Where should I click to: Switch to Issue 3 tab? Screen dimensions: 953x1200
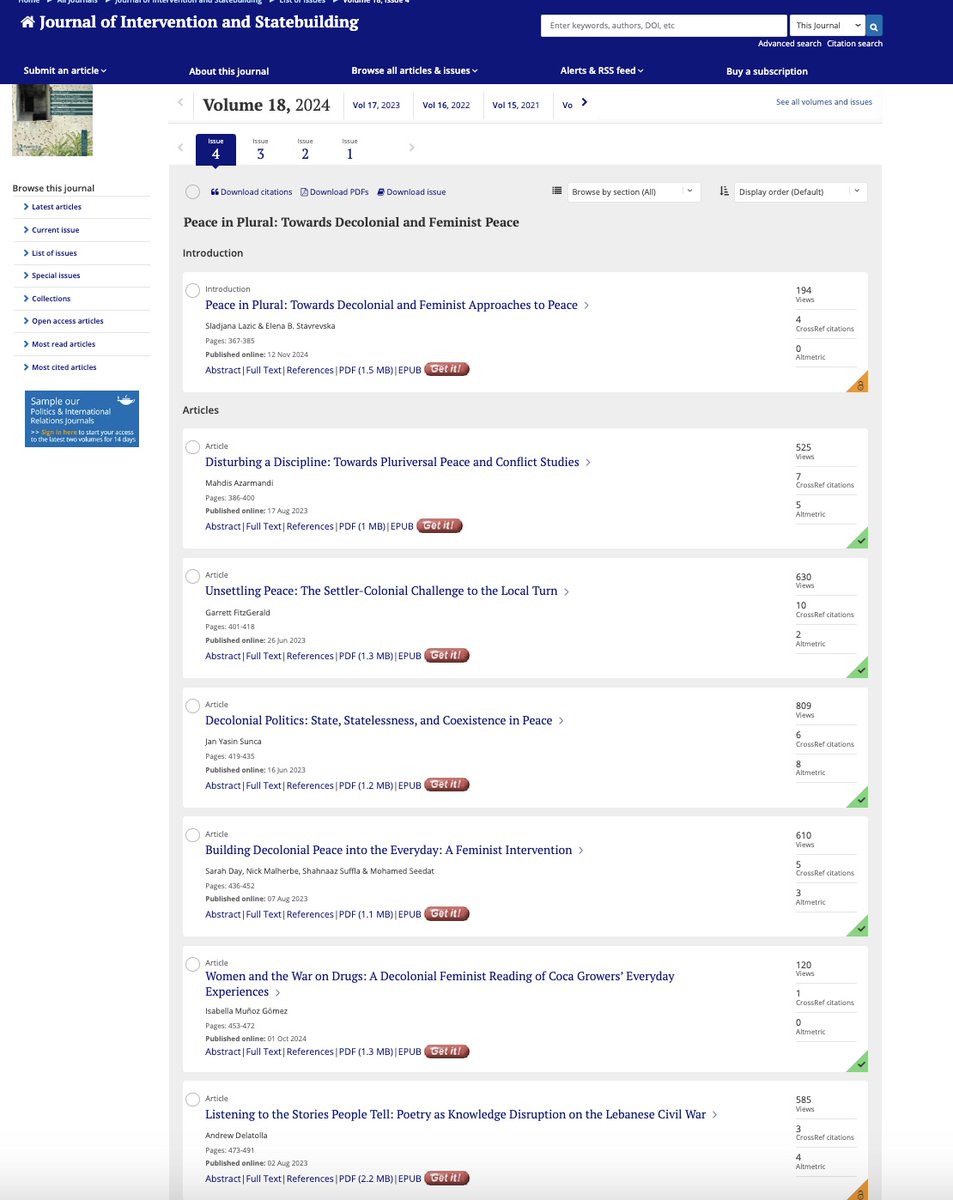click(261, 149)
